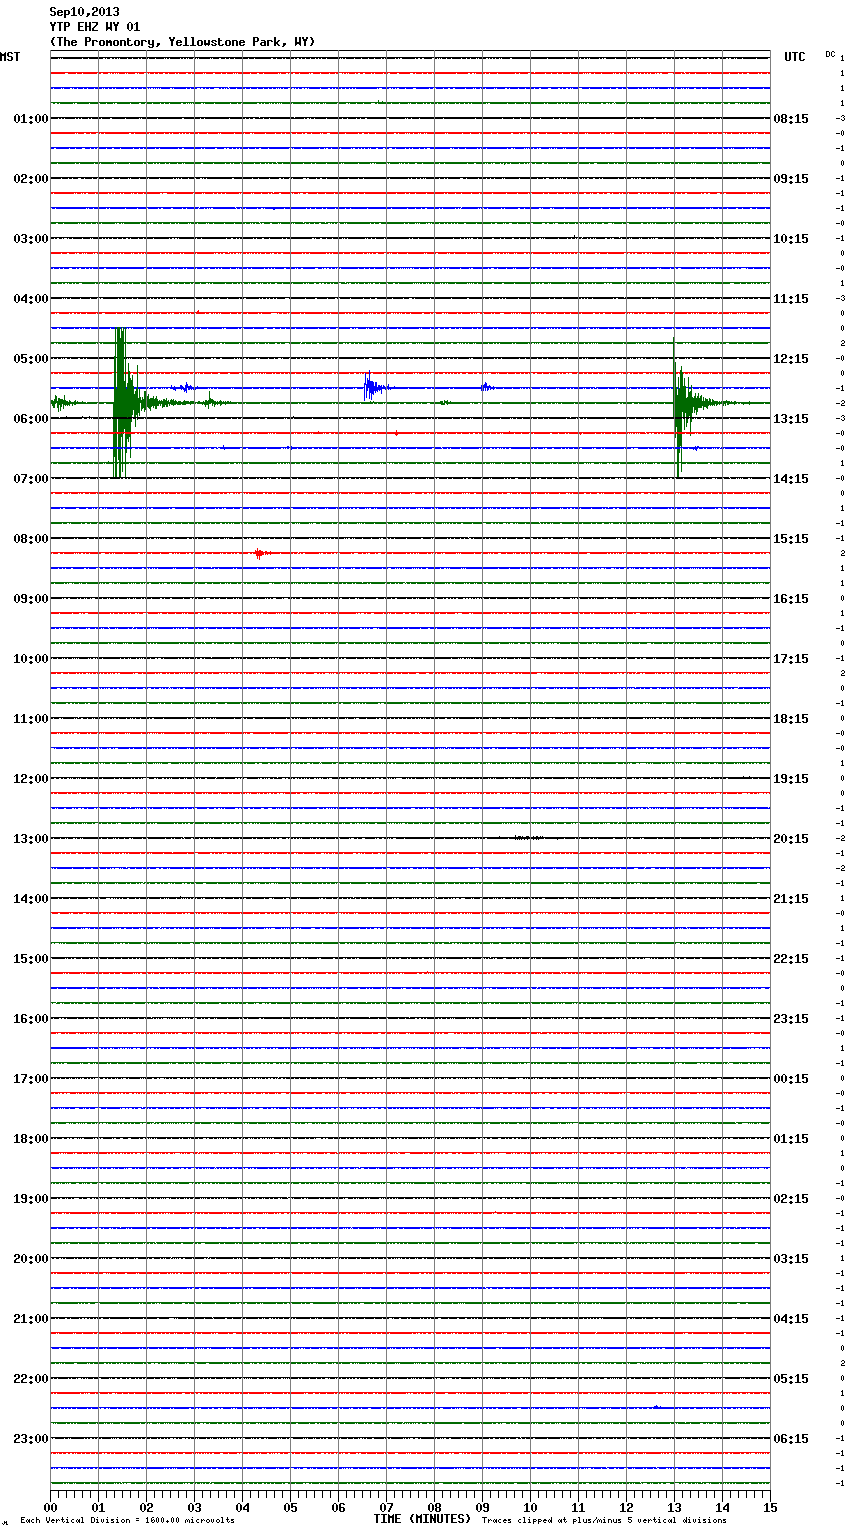Select the Sep10,2013 date header
The height and width of the screenshot is (1534, 850).
(x=84, y=12)
